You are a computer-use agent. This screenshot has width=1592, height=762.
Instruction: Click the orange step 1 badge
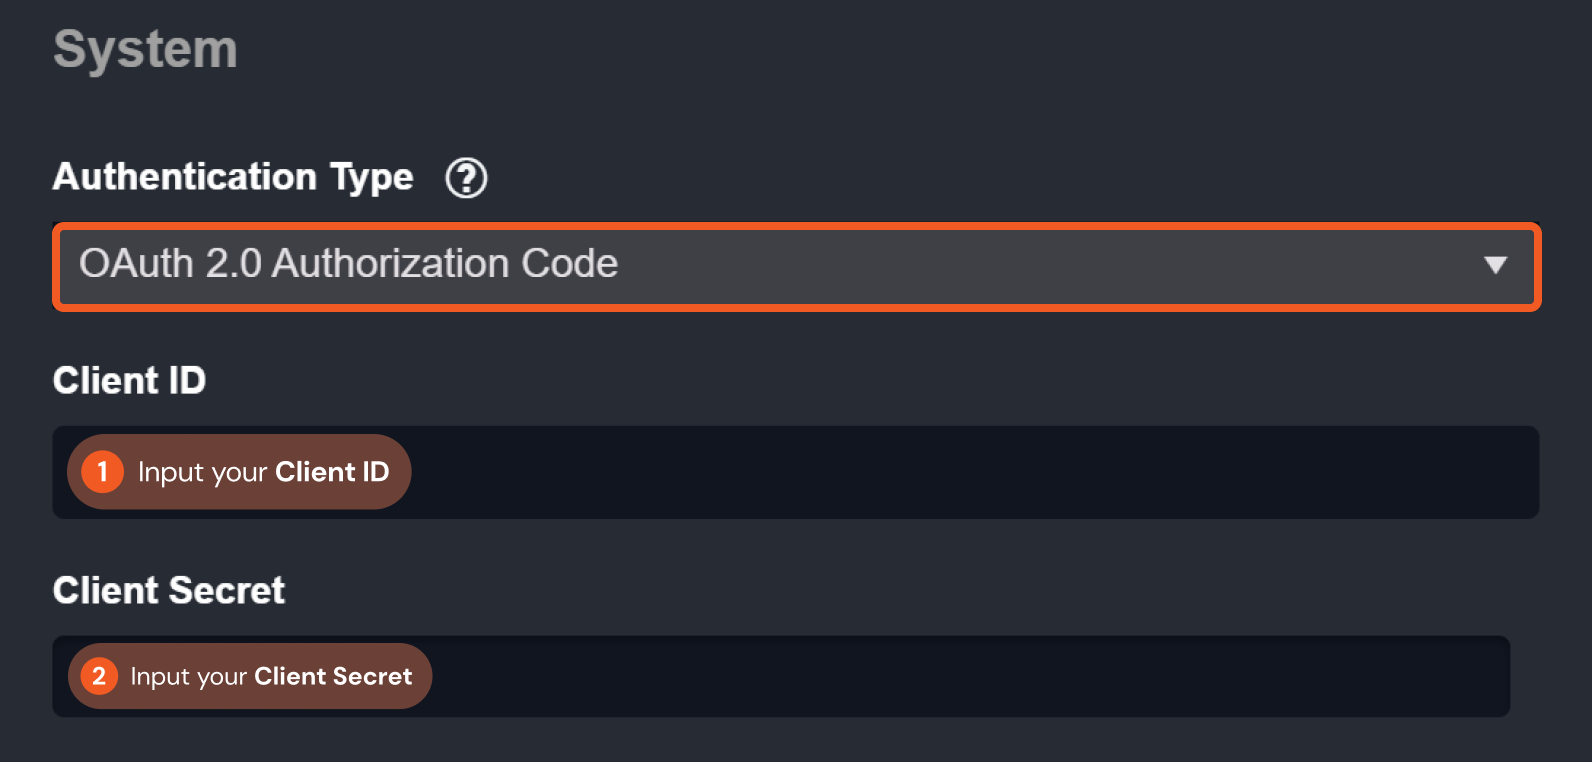pos(102,472)
